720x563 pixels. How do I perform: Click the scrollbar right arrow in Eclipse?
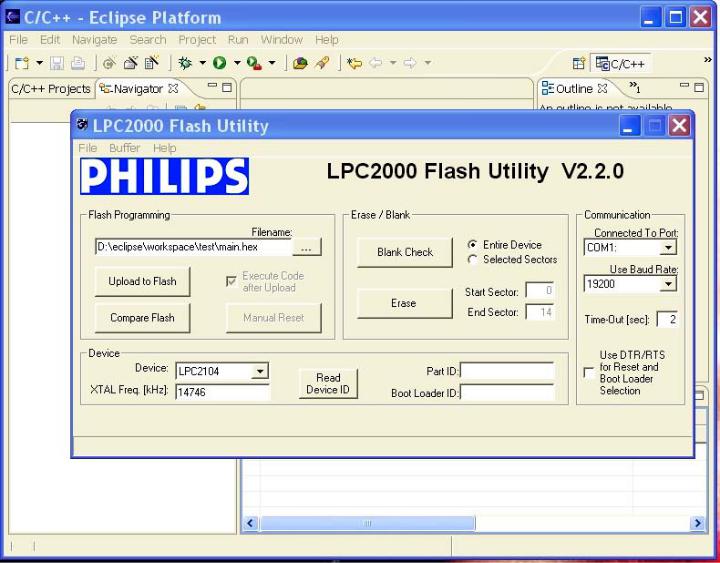698,523
